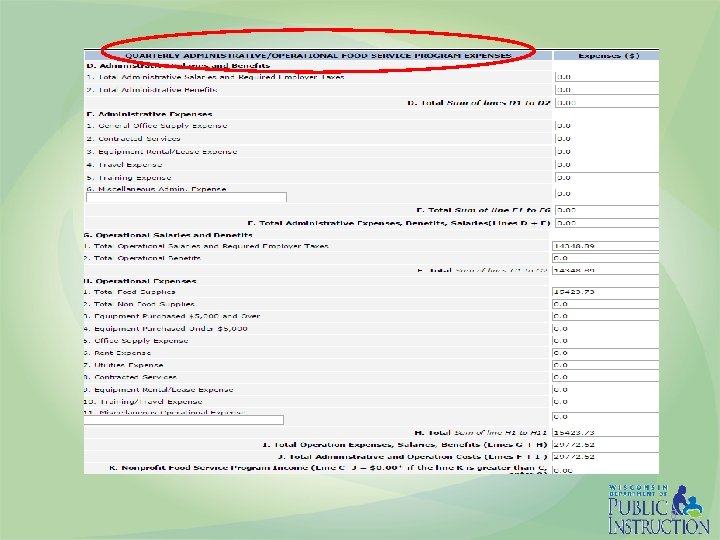The width and height of the screenshot is (720, 540).
Task: Click the Miscellaneous Admin. Expense amount field
Action: click(x=607, y=194)
